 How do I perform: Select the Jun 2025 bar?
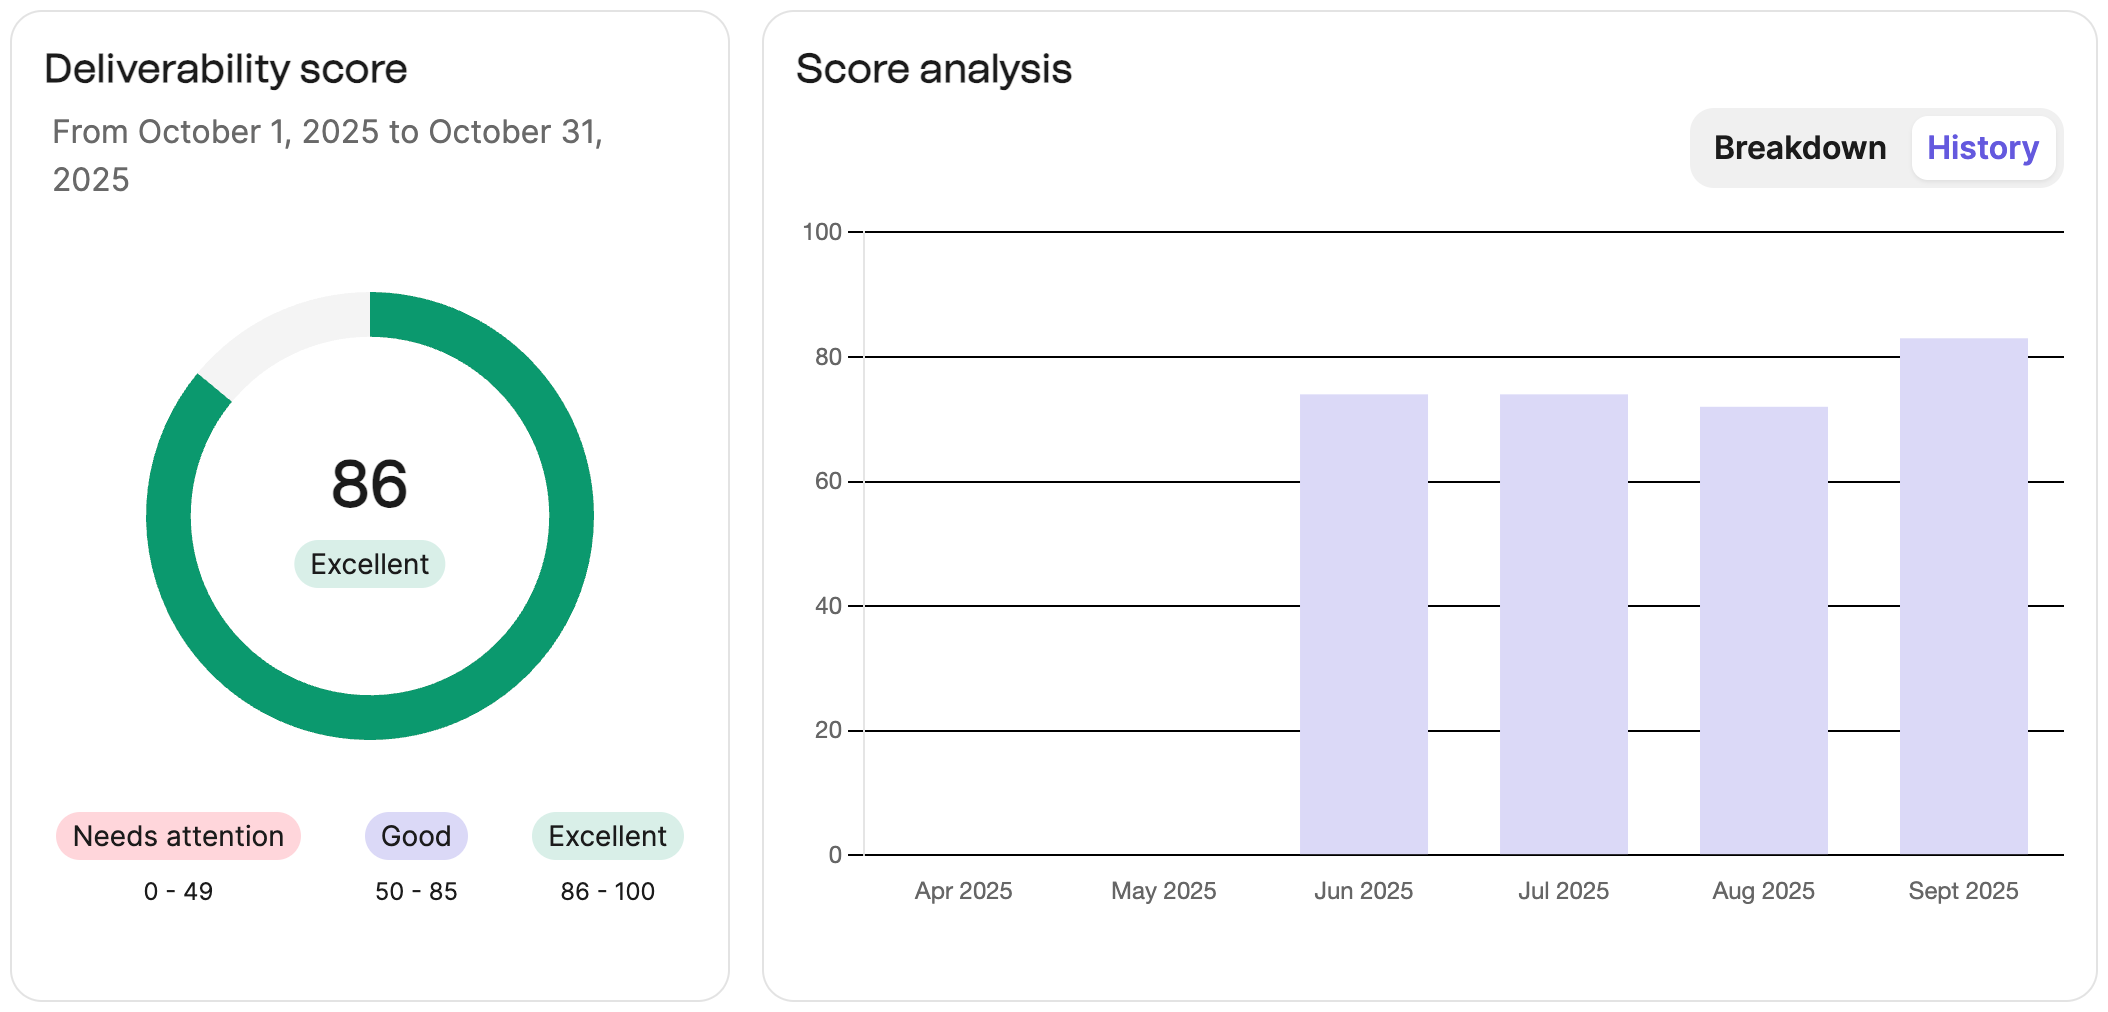pyautogui.click(x=1363, y=620)
